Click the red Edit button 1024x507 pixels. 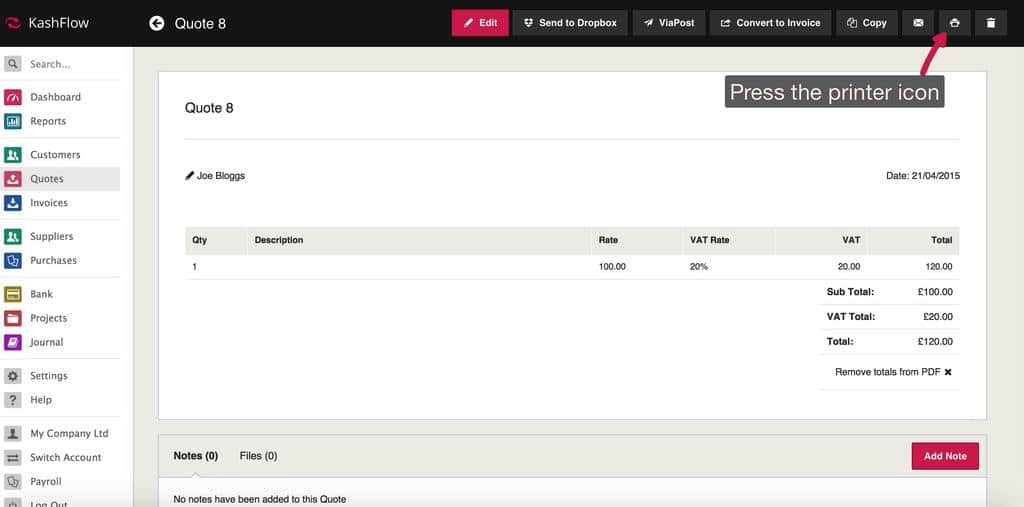480,23
